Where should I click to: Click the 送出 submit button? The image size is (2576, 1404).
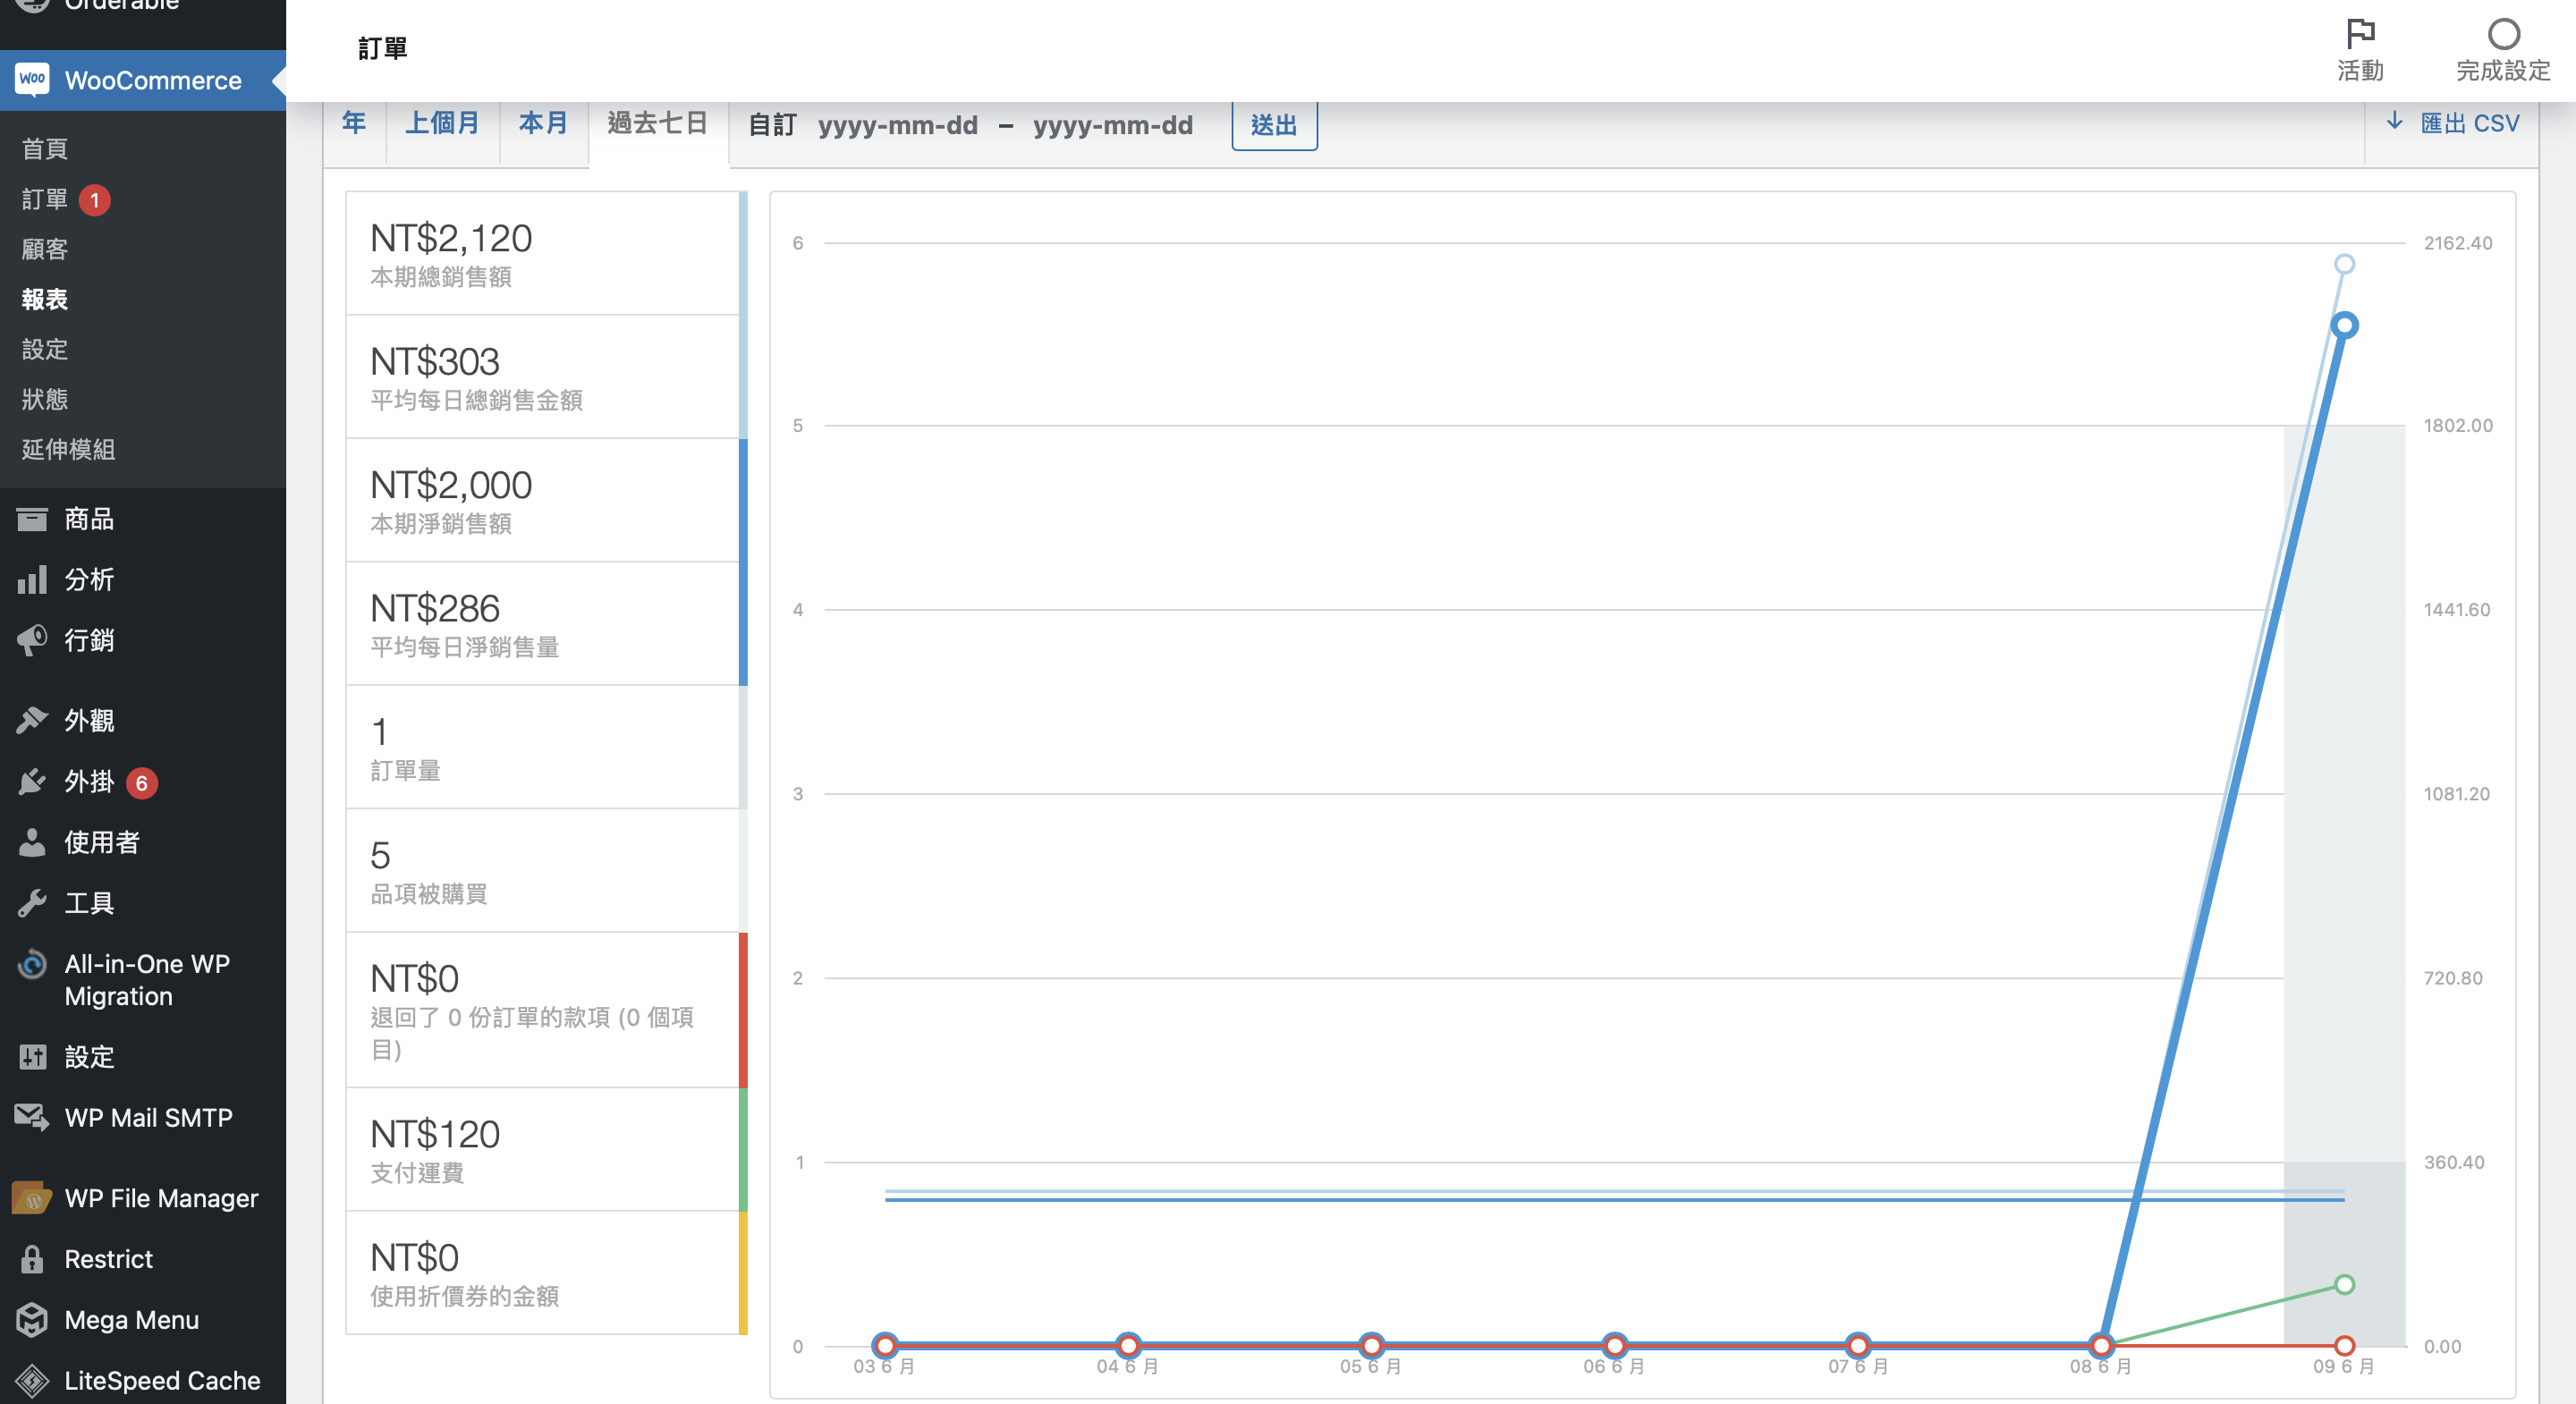point(1273,125)
